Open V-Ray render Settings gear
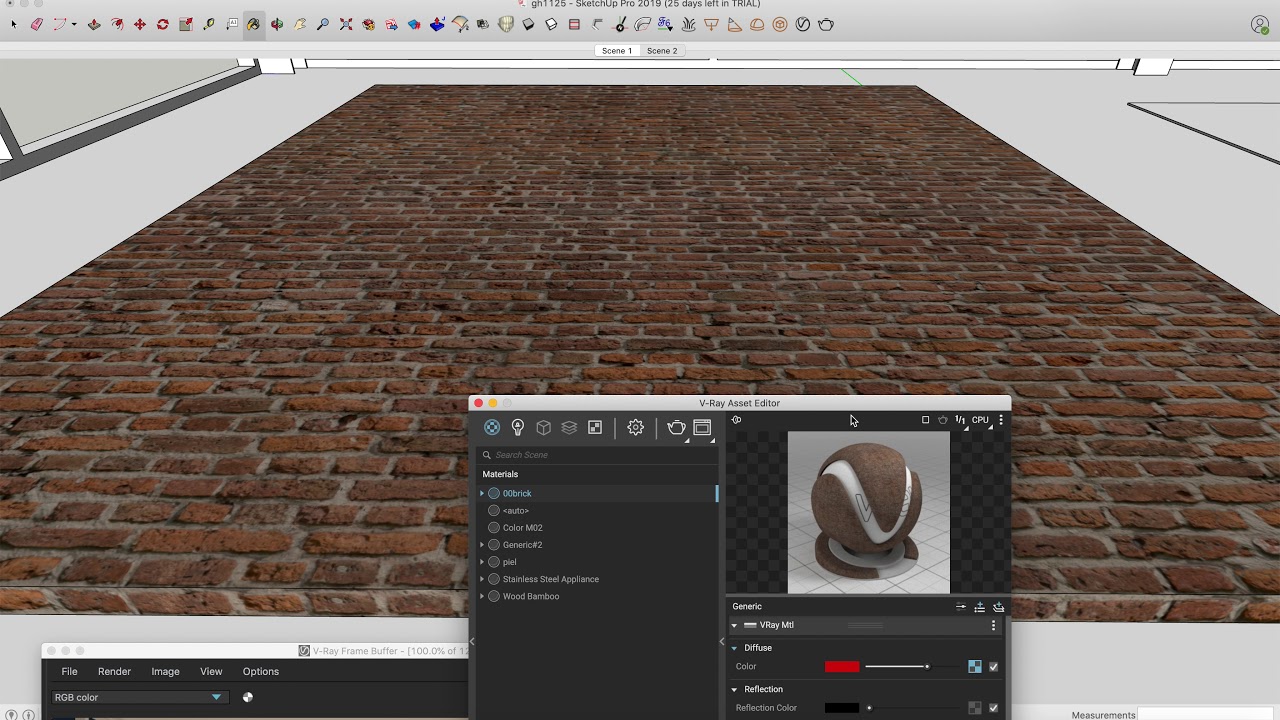Screen dimensions: 1280x720 (x=636, y=428)
